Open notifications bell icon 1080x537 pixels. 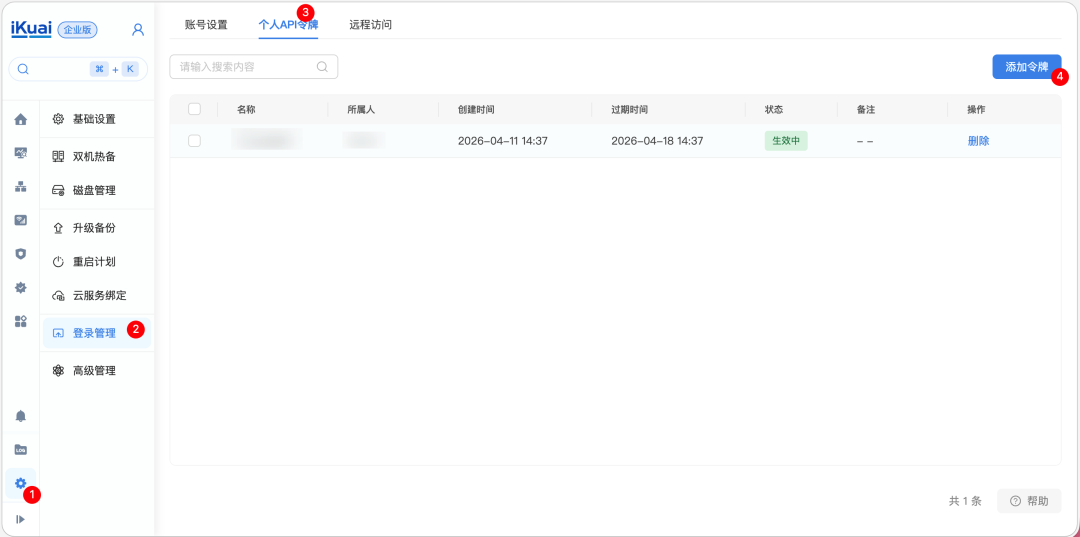pyautogui.click(x=21, y=416)
